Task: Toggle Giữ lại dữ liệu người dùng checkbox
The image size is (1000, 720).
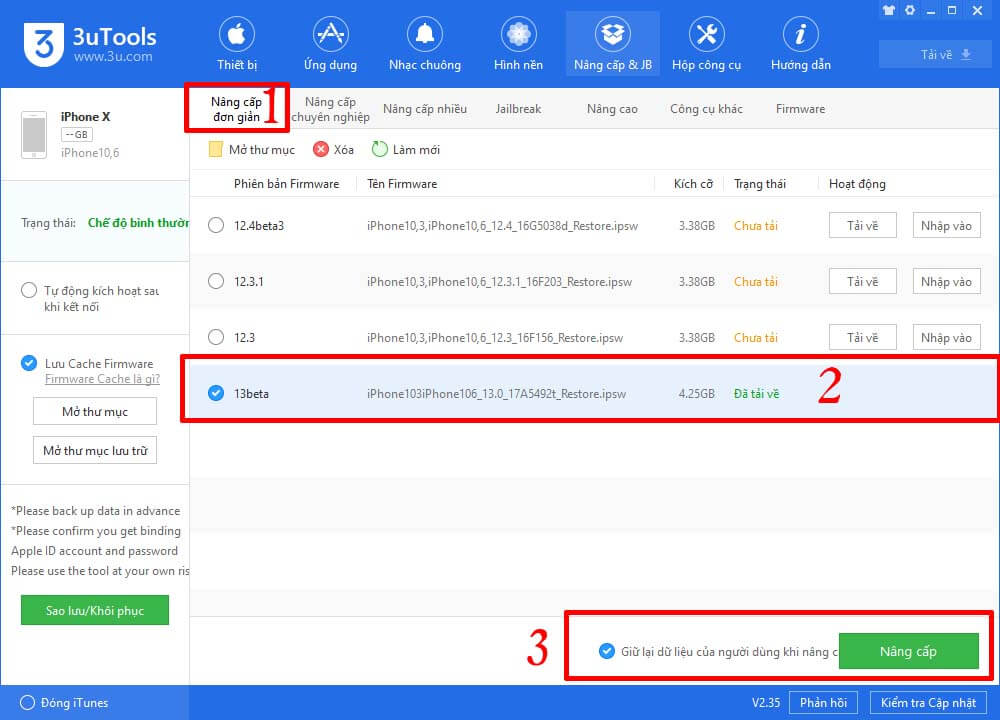Action: 607,651
